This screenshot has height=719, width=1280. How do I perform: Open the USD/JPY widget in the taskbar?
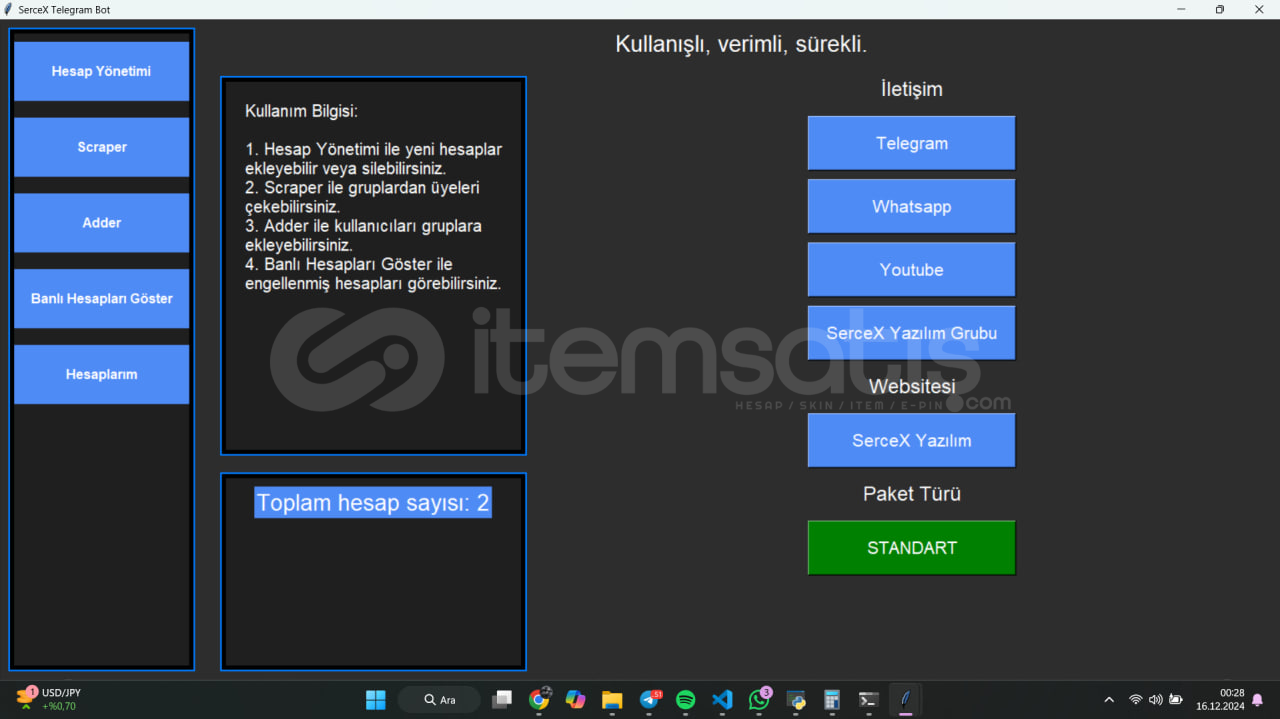[49, 699]
